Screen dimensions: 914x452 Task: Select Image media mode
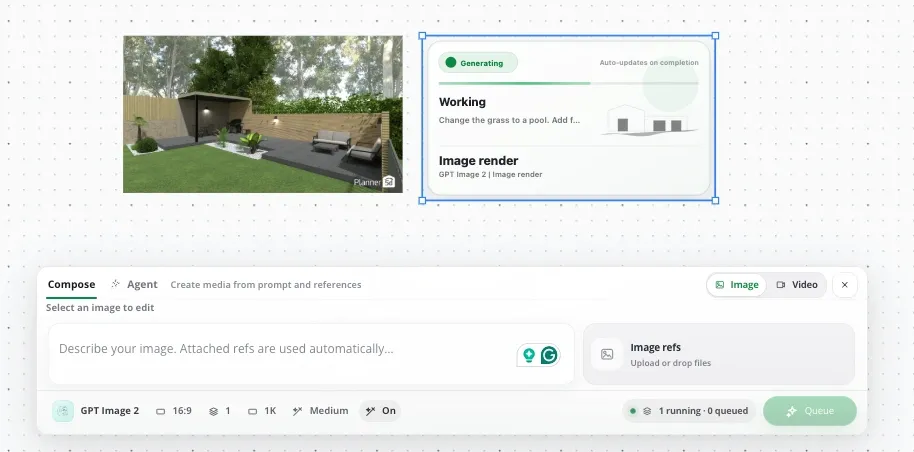coord(737,285)
